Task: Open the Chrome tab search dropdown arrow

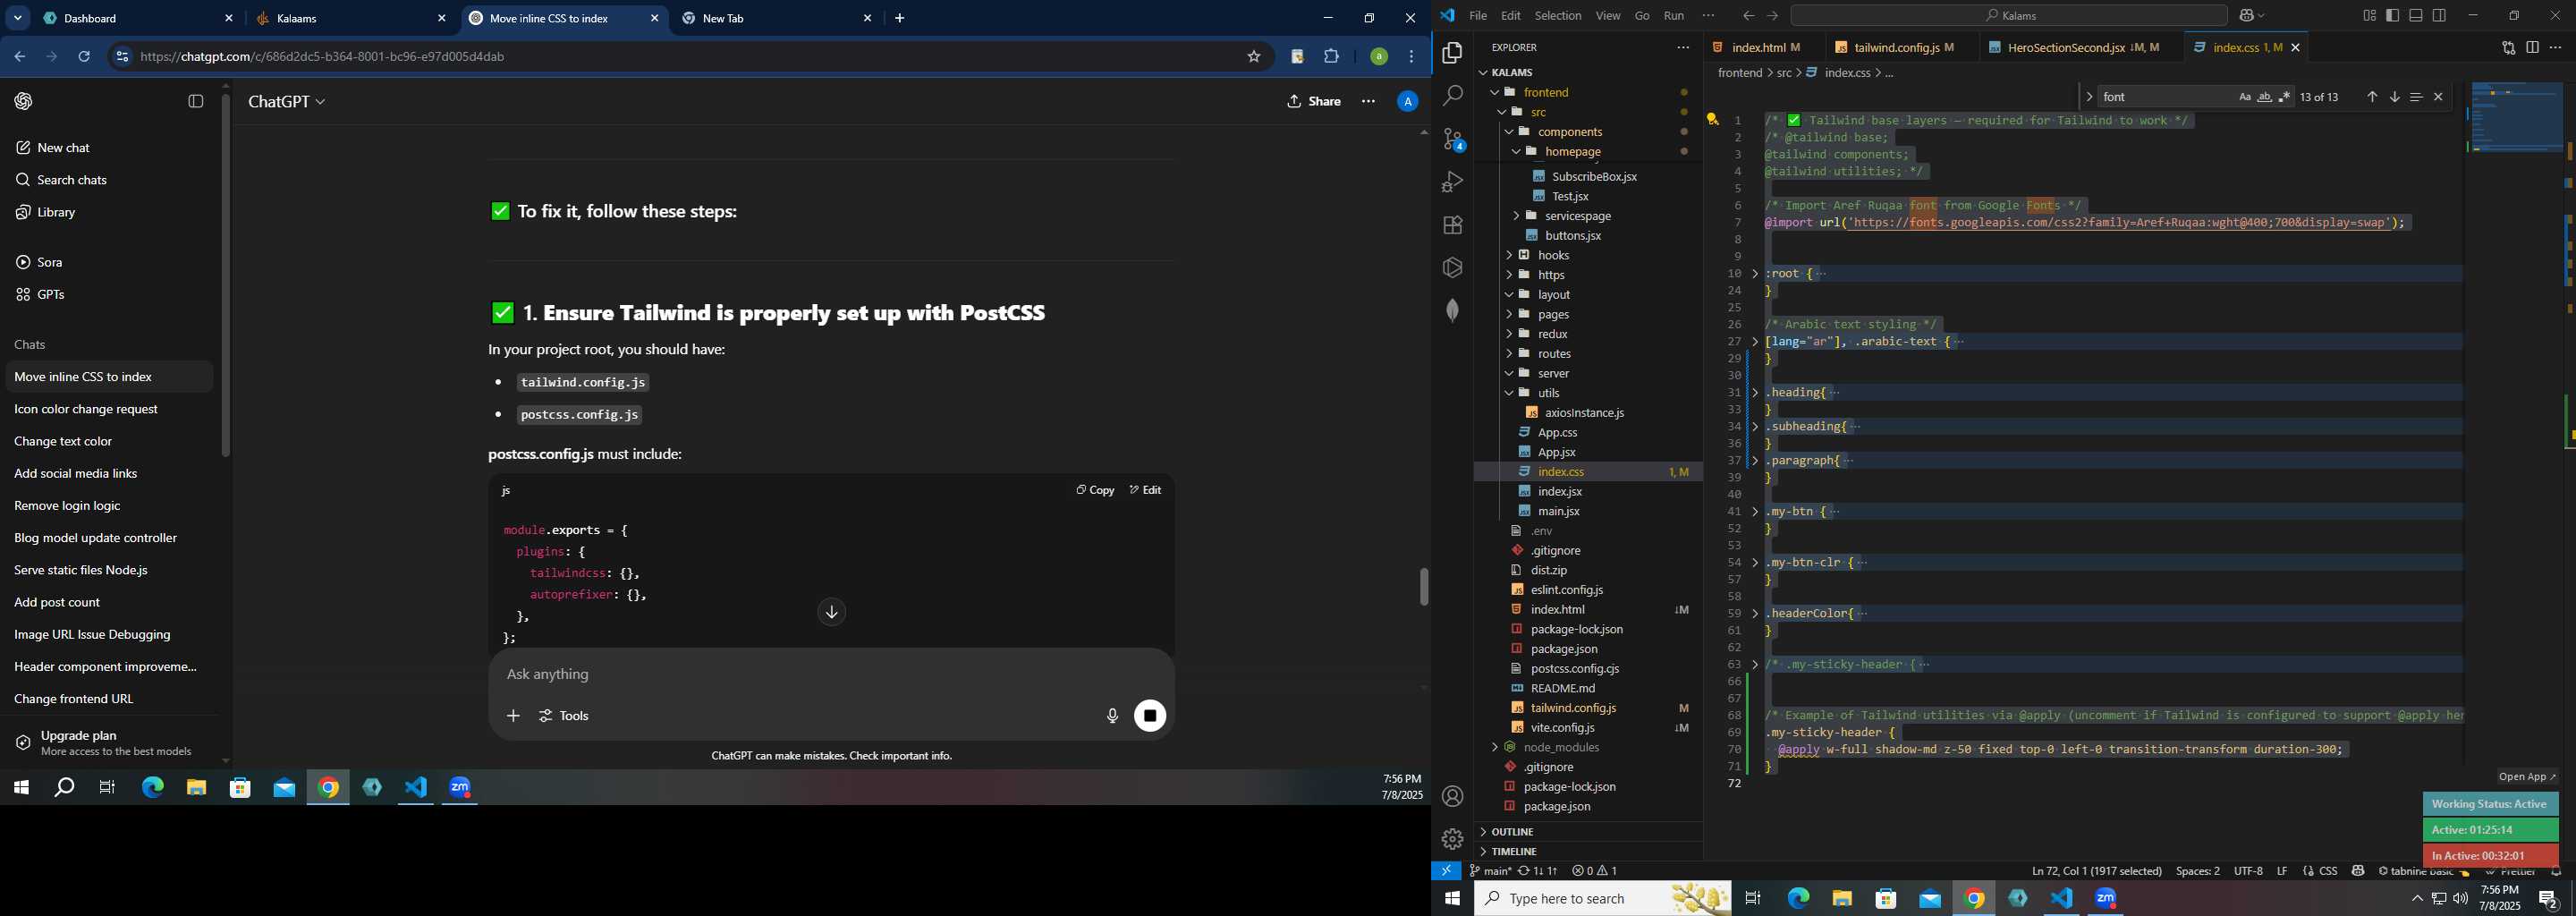Action: pos(17,18)
